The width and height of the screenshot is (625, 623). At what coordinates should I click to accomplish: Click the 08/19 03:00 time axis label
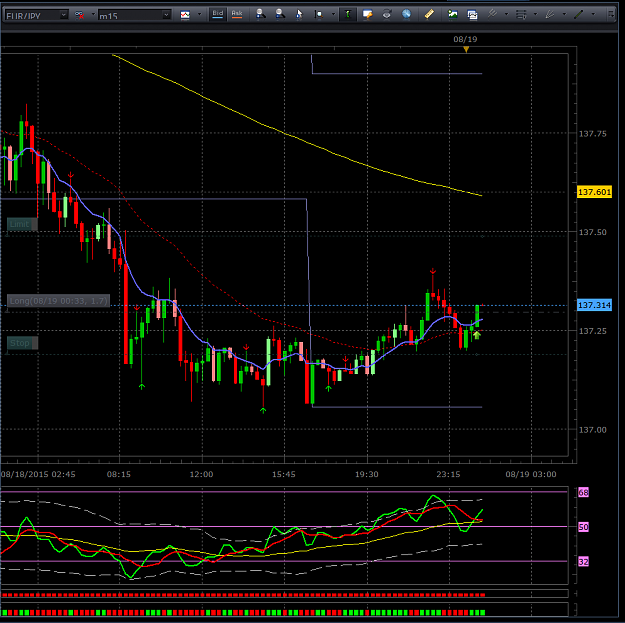pyautogui.click(x=531, y=474)
